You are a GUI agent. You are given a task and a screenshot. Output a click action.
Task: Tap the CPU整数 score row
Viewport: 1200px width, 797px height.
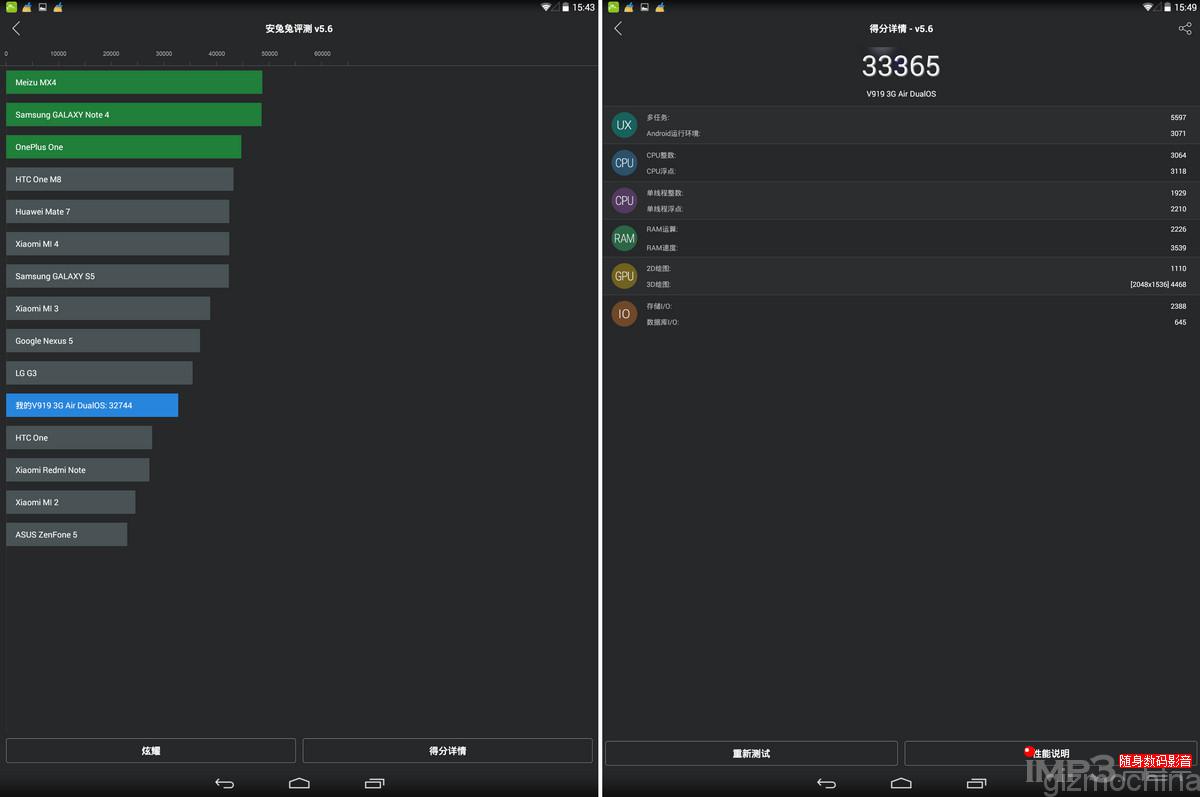(x=916, y=155)
